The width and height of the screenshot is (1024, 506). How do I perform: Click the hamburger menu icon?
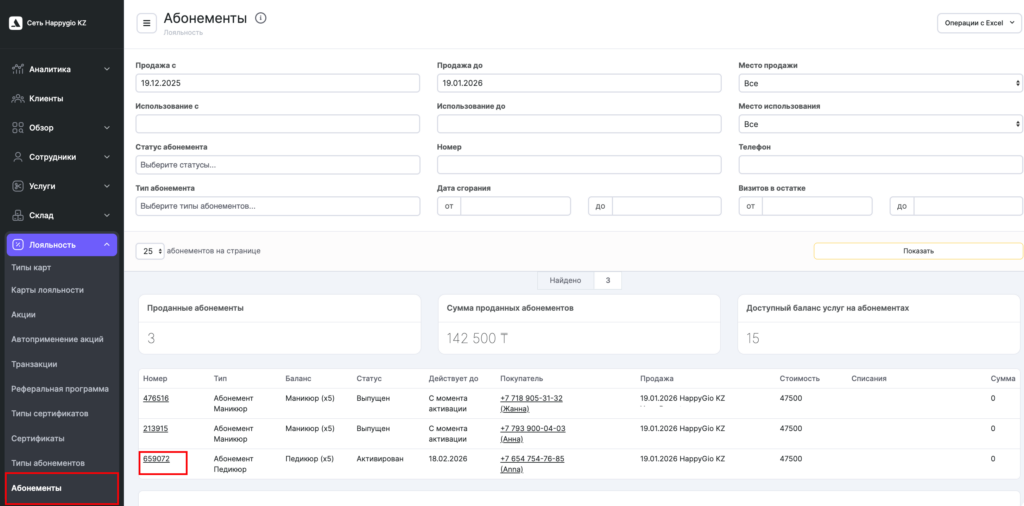147,23
